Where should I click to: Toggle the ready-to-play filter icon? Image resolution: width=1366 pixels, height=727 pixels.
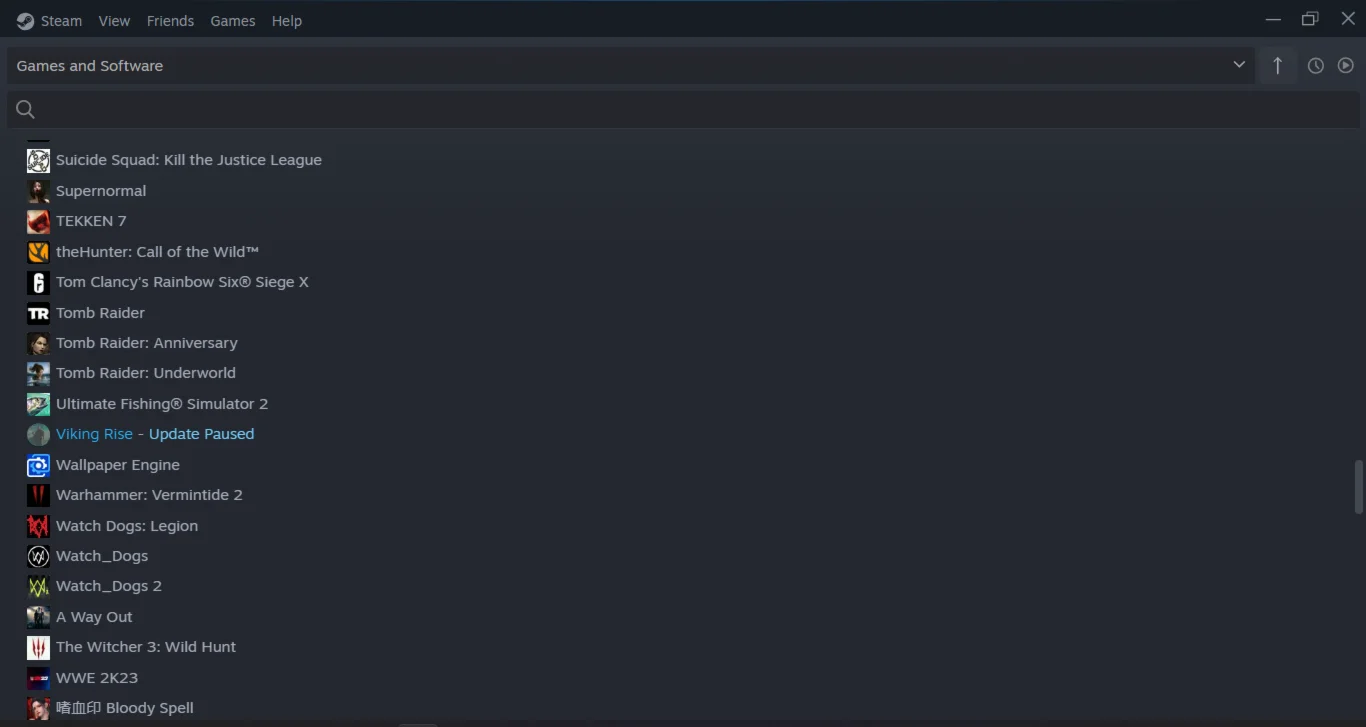click(1346, 66)
